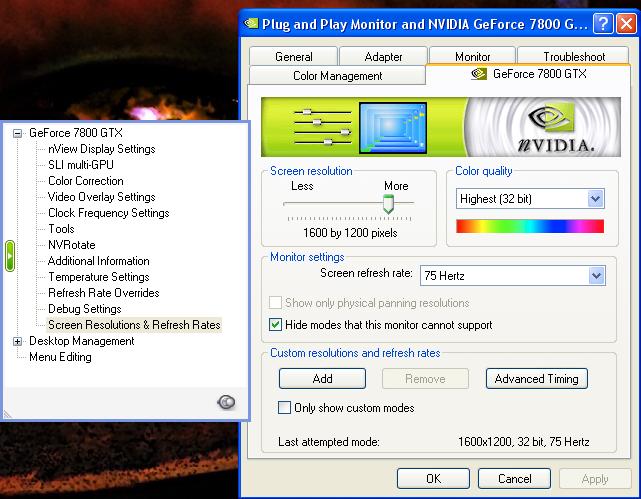Click the rainbow color quality bar
Image resolution: width=641 pixels, height=499 pixels.
[x=530, y=226]
